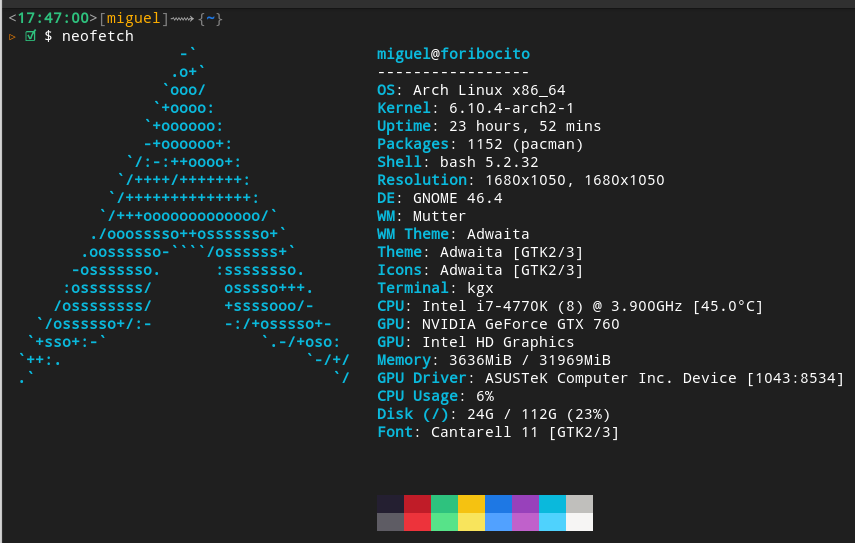
Task: Click the orchid pink swatch in bottom row
Action: click(x=525, y=522)
